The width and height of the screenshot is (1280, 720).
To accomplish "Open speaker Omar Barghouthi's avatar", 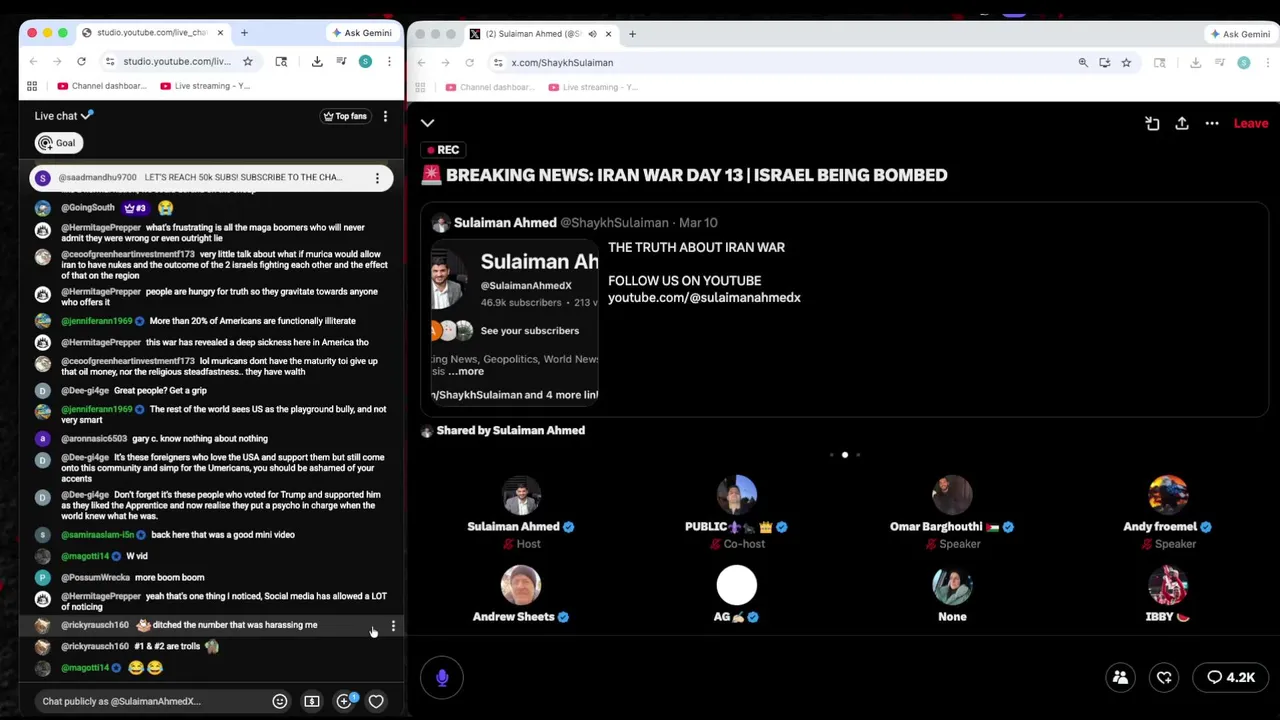I will pos(952,495).
